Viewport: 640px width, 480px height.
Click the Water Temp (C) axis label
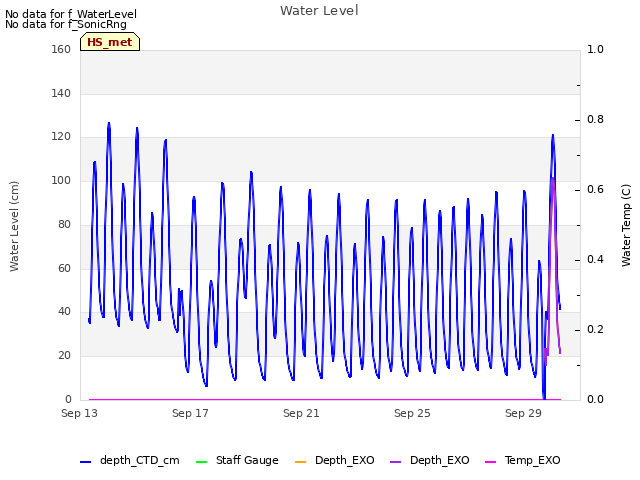[626, 225]
